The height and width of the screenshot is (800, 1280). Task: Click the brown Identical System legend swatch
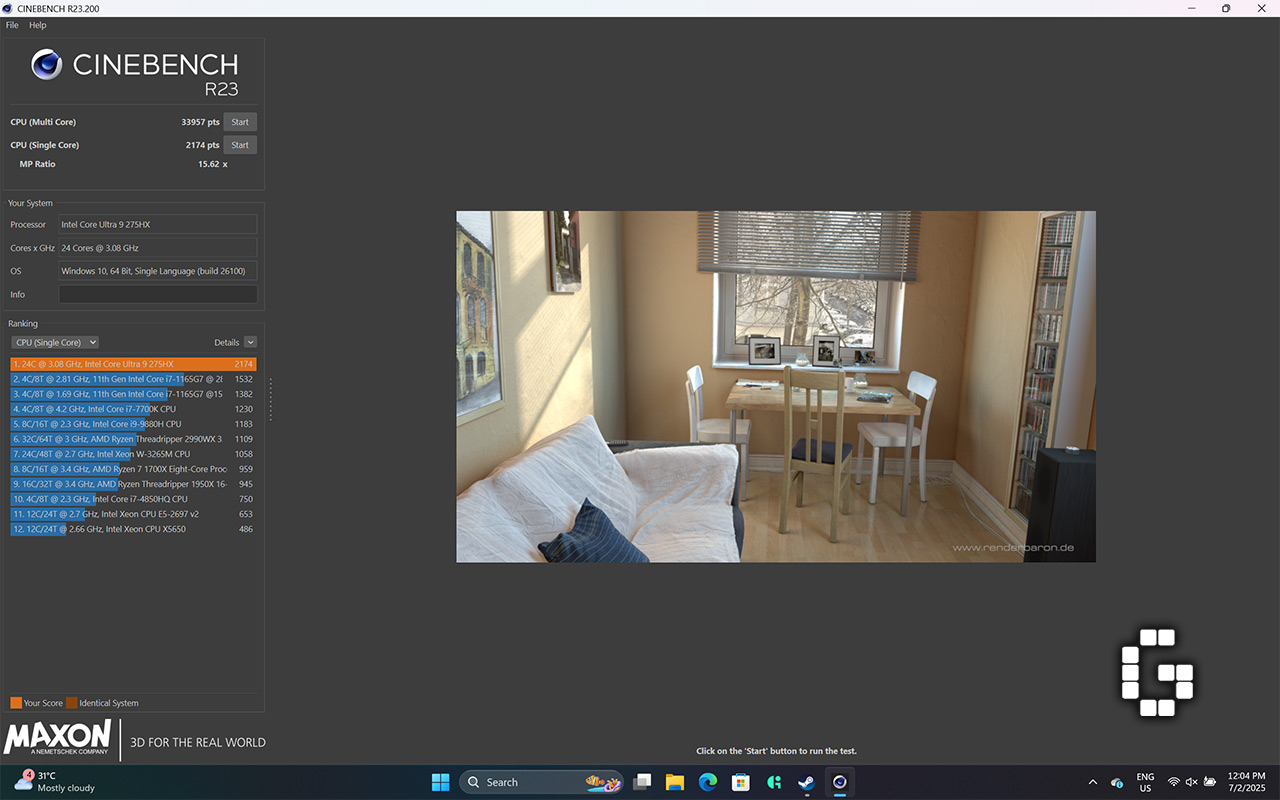(x=72, y=703)
